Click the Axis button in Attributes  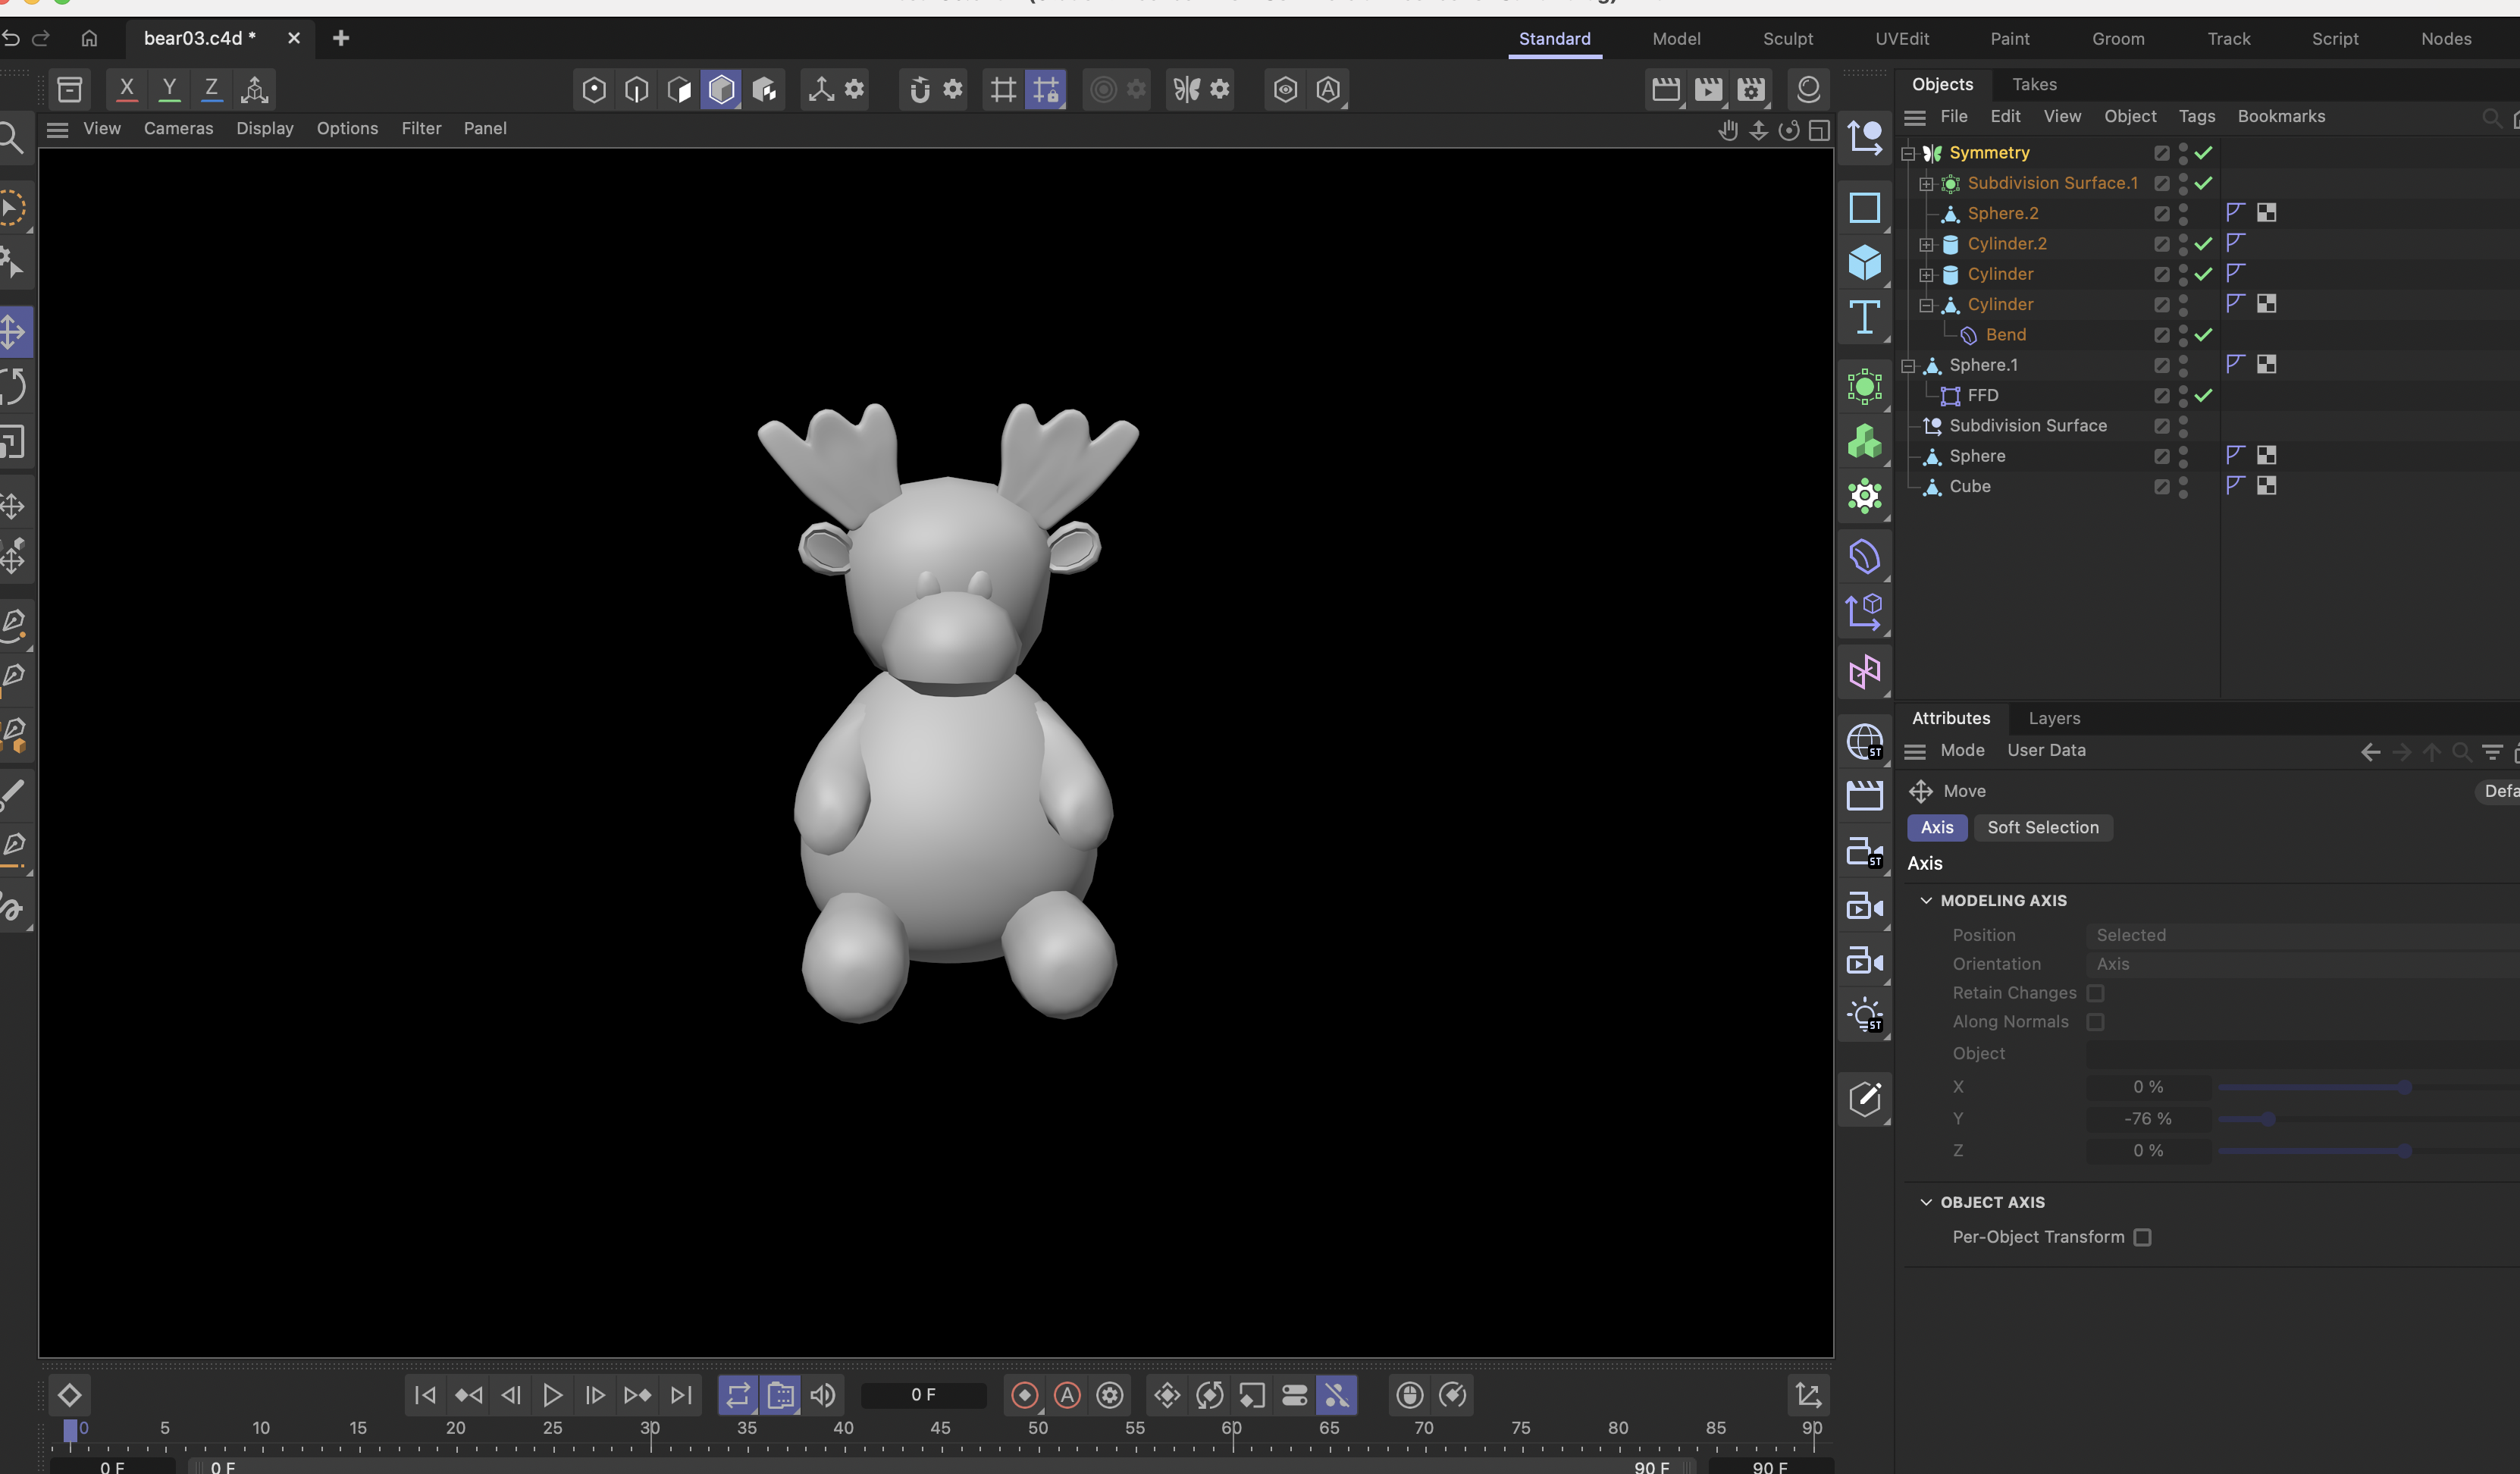1936,827
